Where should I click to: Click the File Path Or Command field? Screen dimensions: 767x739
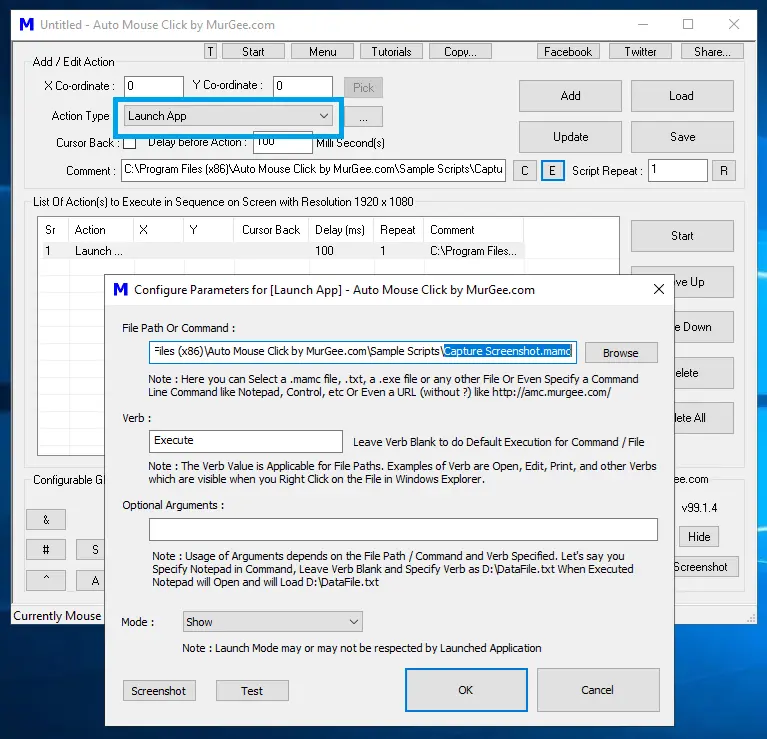point(362,352)
